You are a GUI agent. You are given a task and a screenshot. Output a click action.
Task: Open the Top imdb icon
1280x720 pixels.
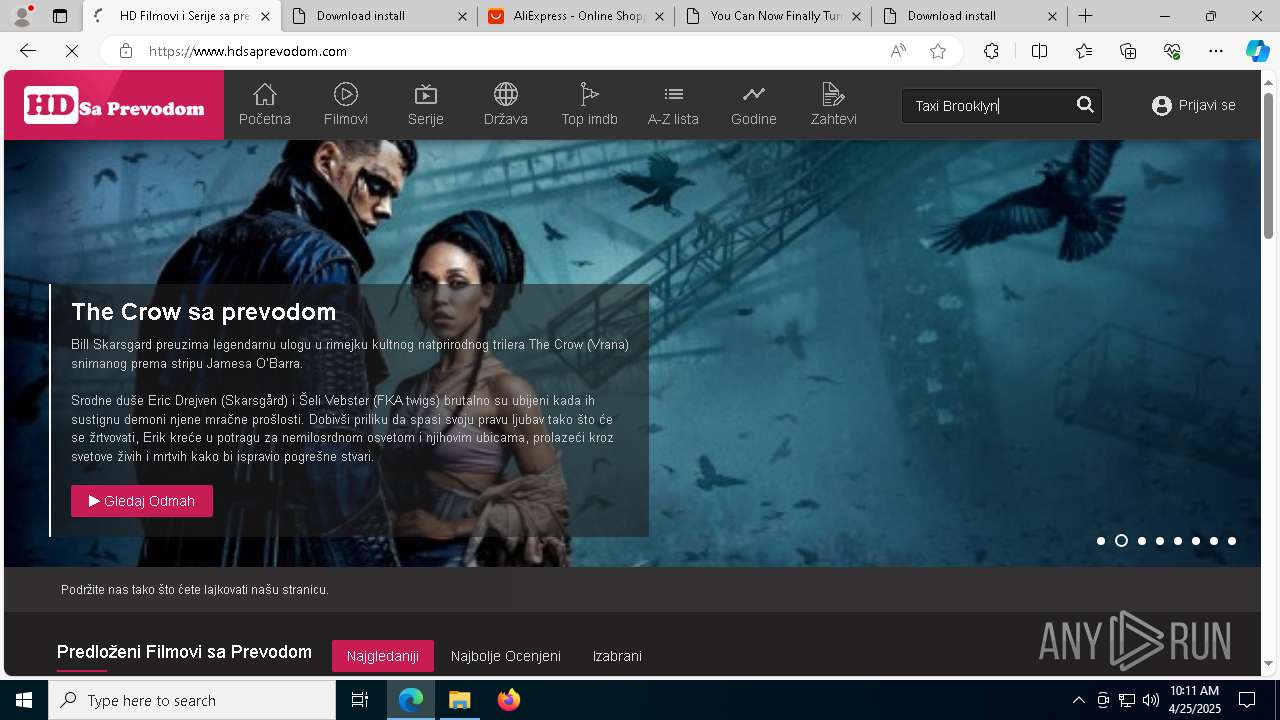click(589, 94)
